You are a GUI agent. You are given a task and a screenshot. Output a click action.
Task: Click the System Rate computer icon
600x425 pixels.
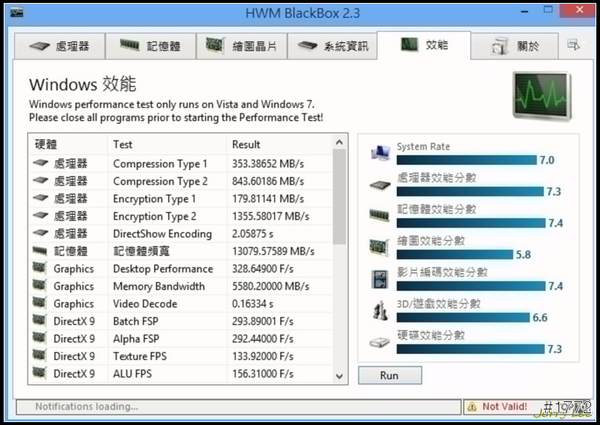(x=380, y=154)
